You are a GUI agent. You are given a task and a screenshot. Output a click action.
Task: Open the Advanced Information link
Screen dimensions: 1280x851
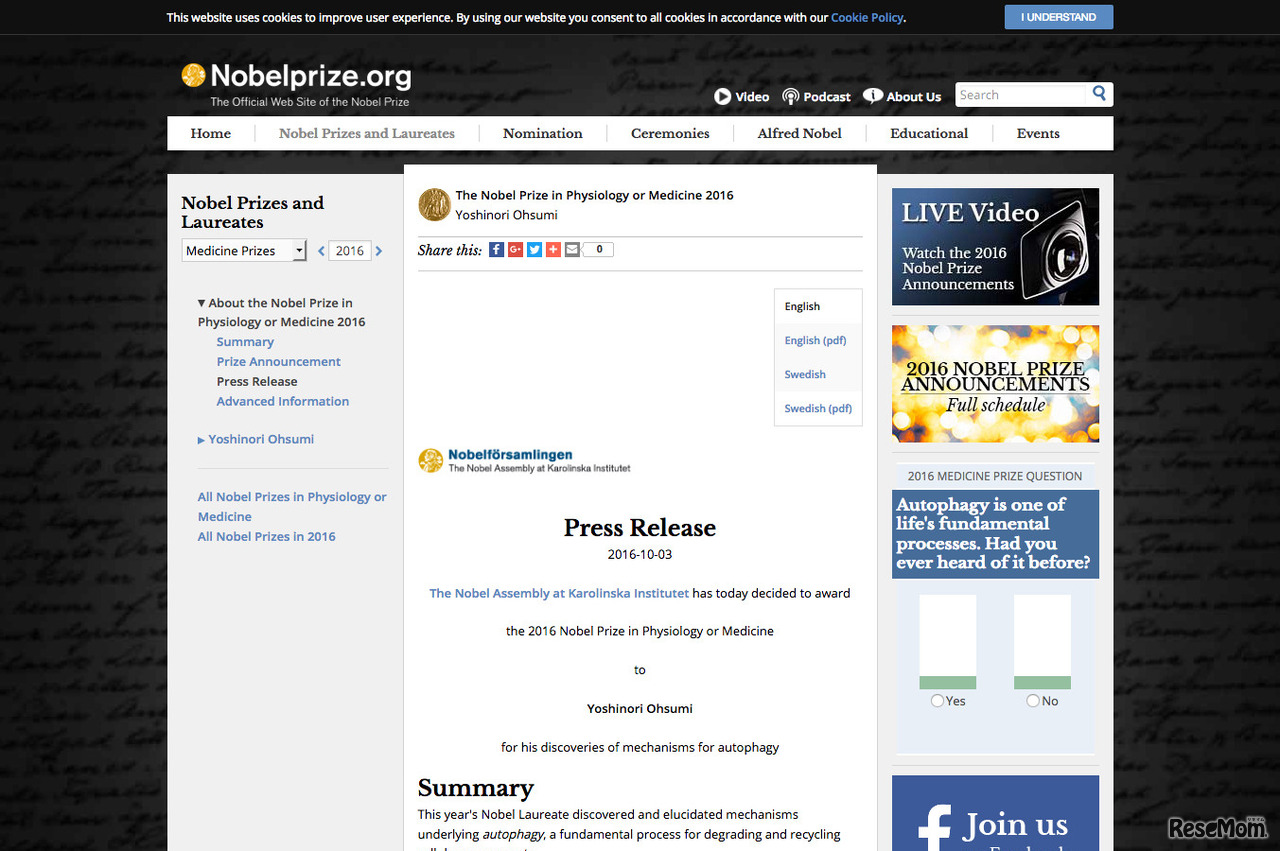283,401
